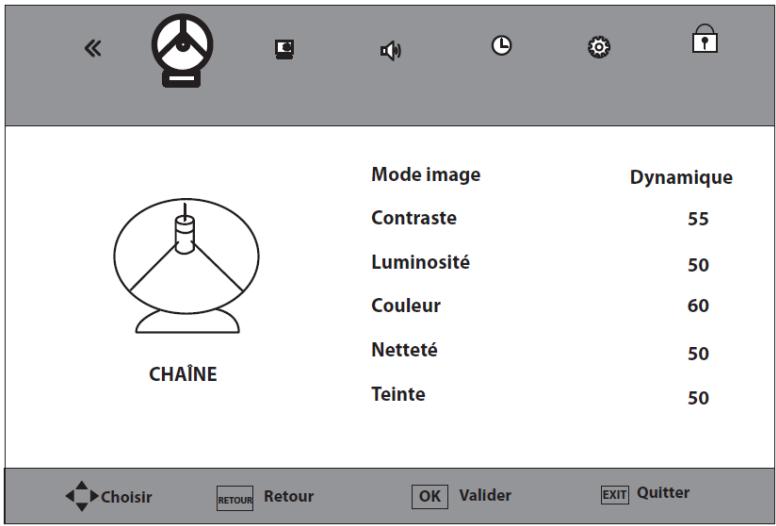The image size is (776, 526).
Task: Click the double left chevron back icon
Action: [93, 48]
